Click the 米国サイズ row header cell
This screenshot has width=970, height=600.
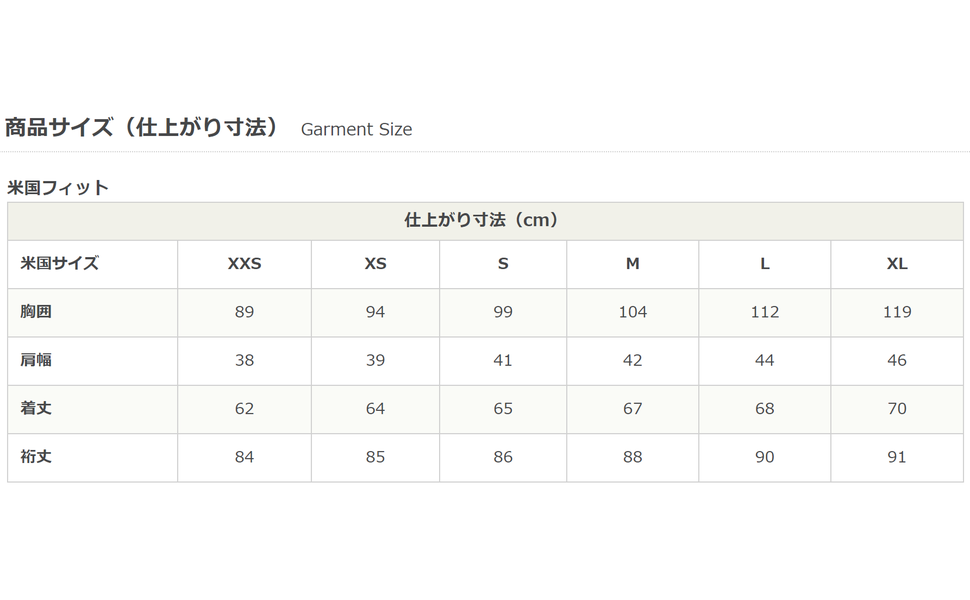pos(60,264)
